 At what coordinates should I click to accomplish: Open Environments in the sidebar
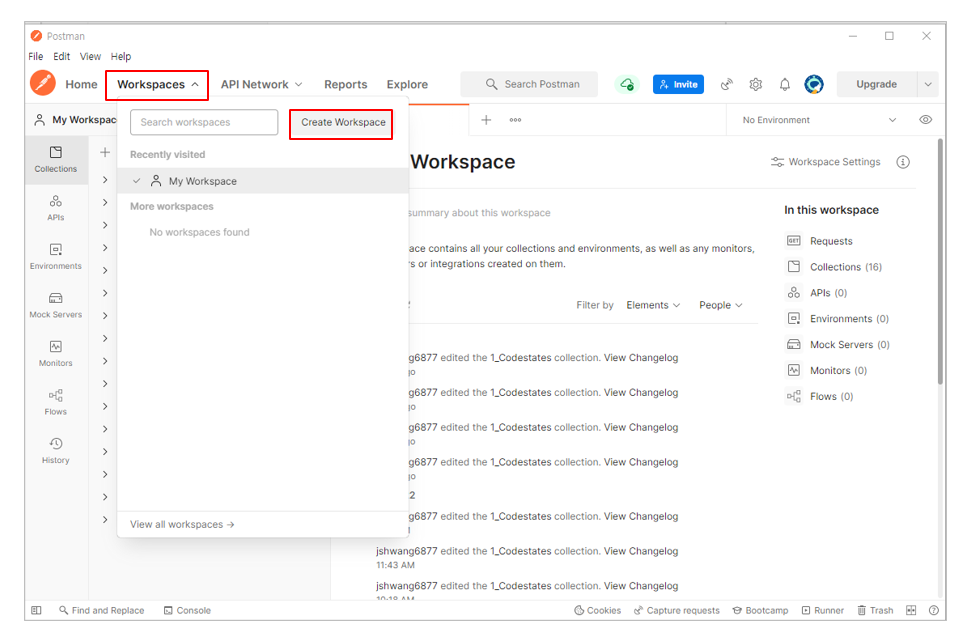coord(56,257)
